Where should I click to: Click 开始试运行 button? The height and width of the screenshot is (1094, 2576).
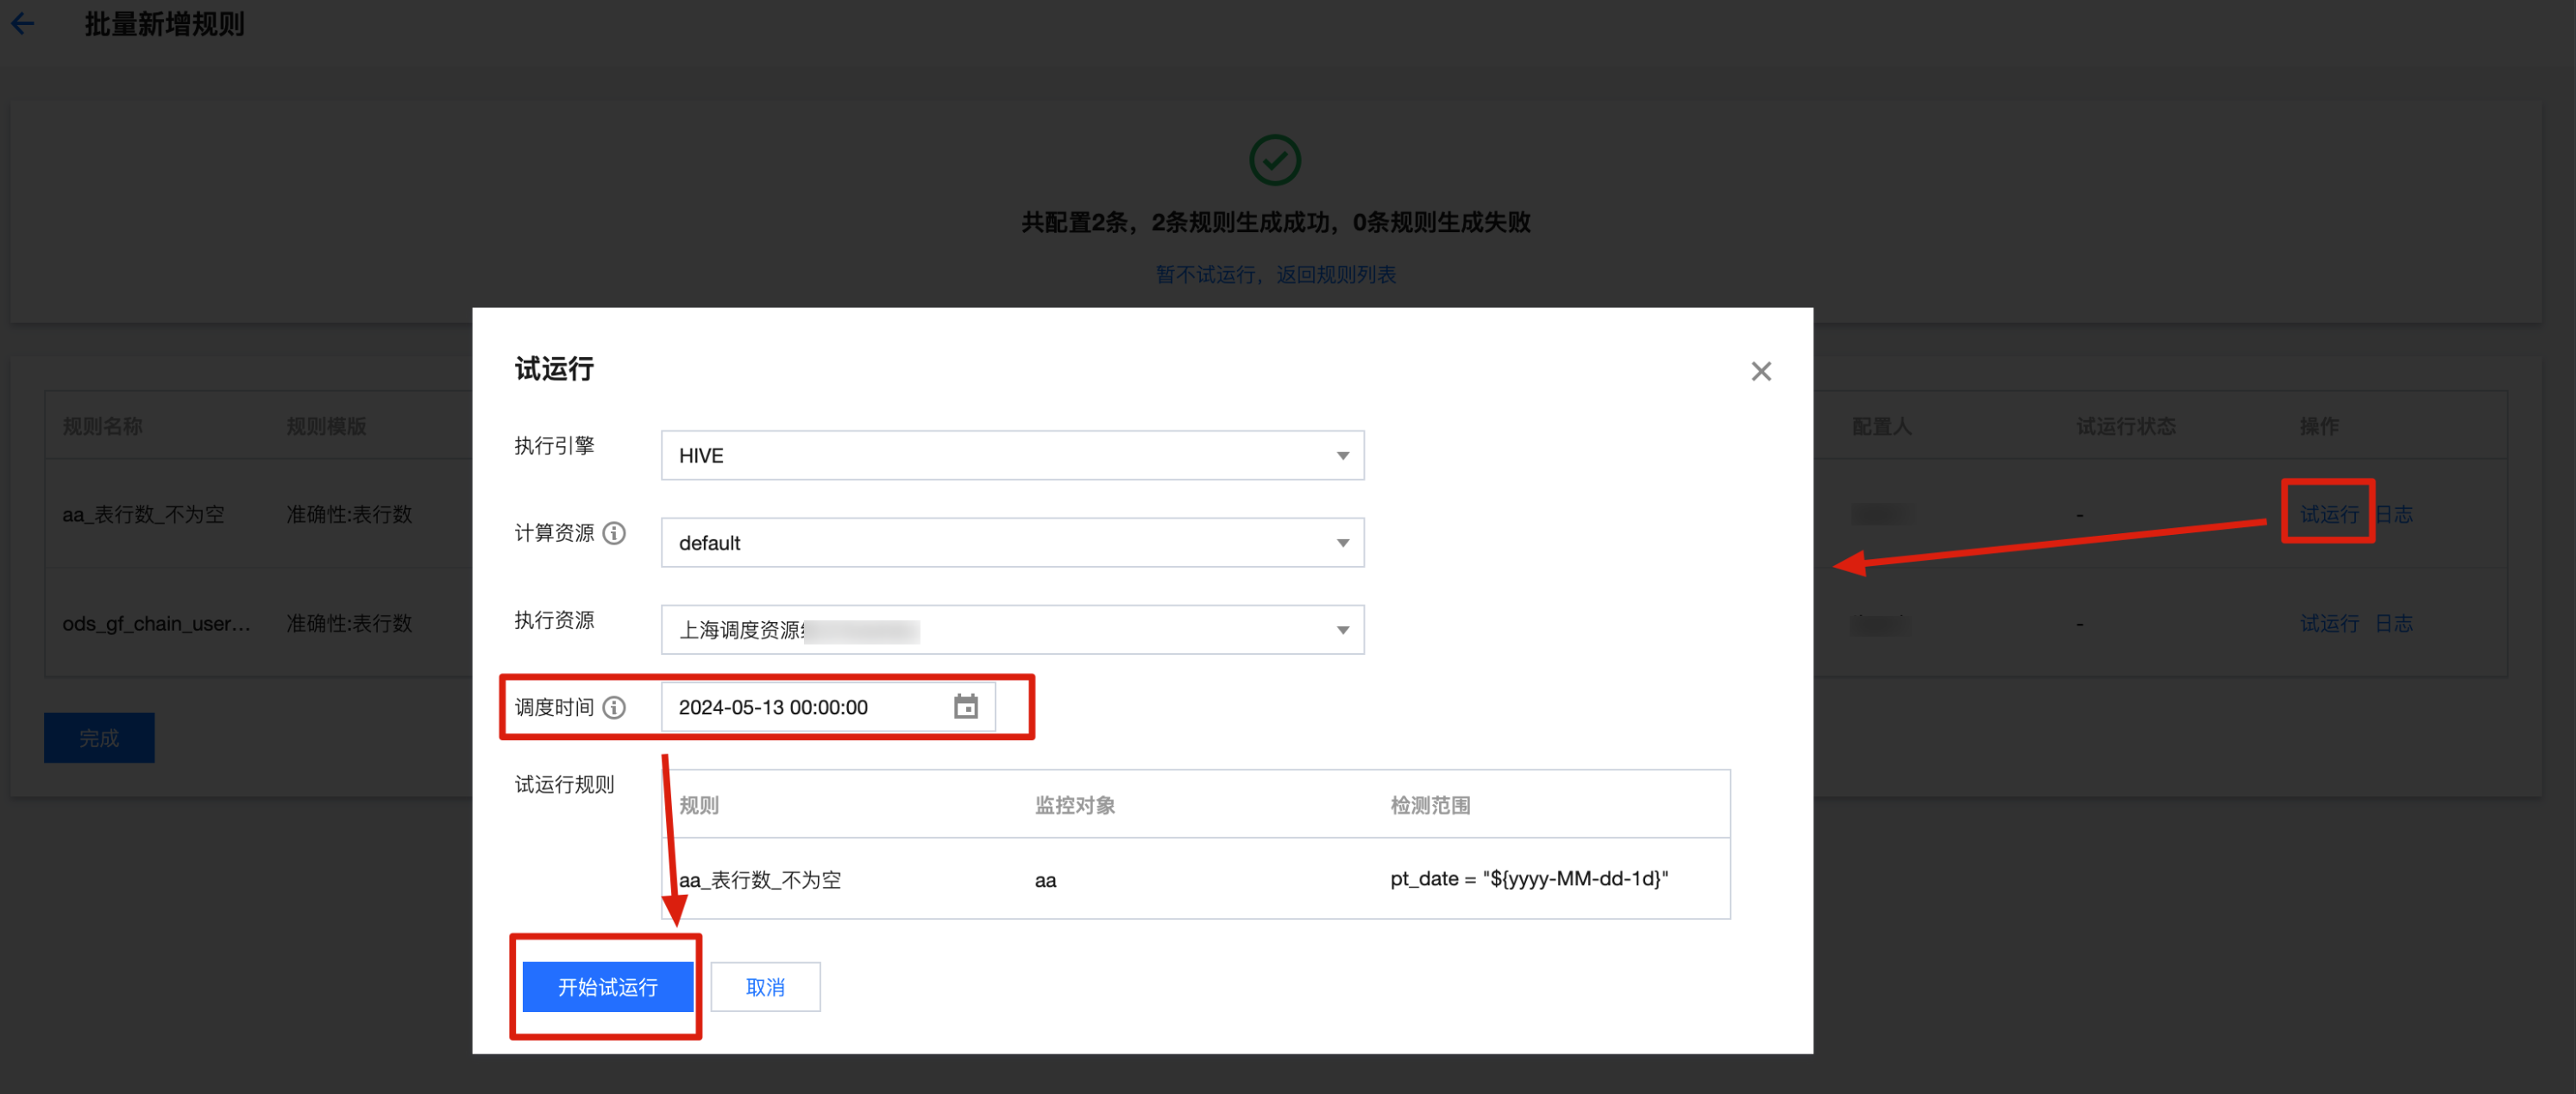coord(607,986)
